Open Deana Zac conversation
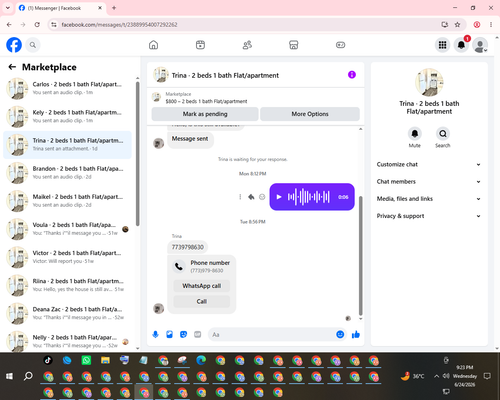Image resolution: width=500 pixels, height=400 pixels. point(67,313)
